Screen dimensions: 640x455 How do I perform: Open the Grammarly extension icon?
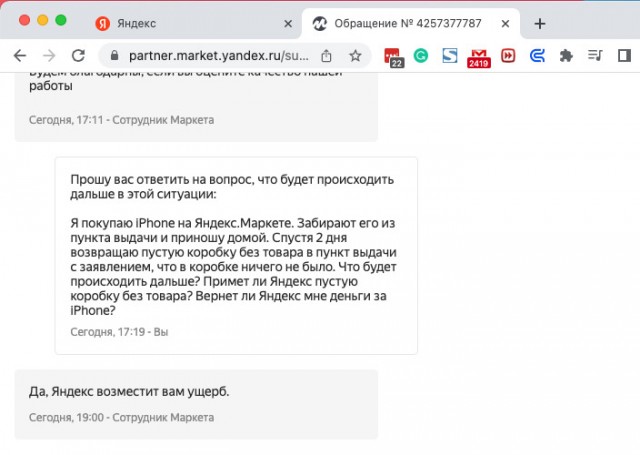(x=421, y=56)
